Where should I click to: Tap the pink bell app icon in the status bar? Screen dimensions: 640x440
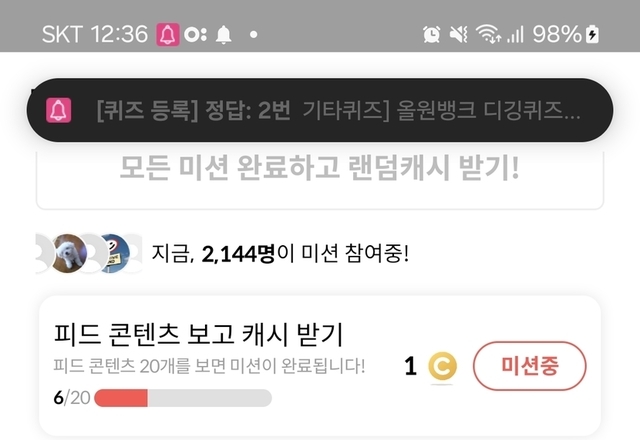(x=166, y=34)
